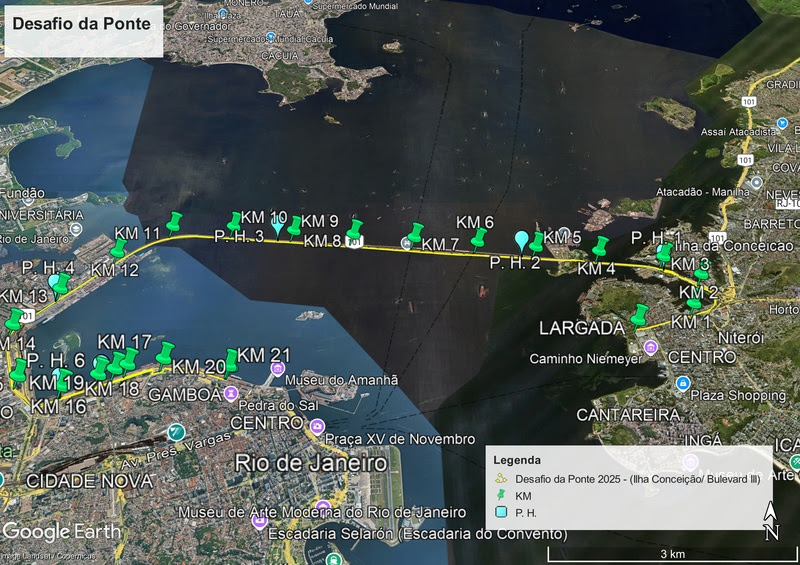Click the Pedra do Sal purple icon

tap(231, 394)
